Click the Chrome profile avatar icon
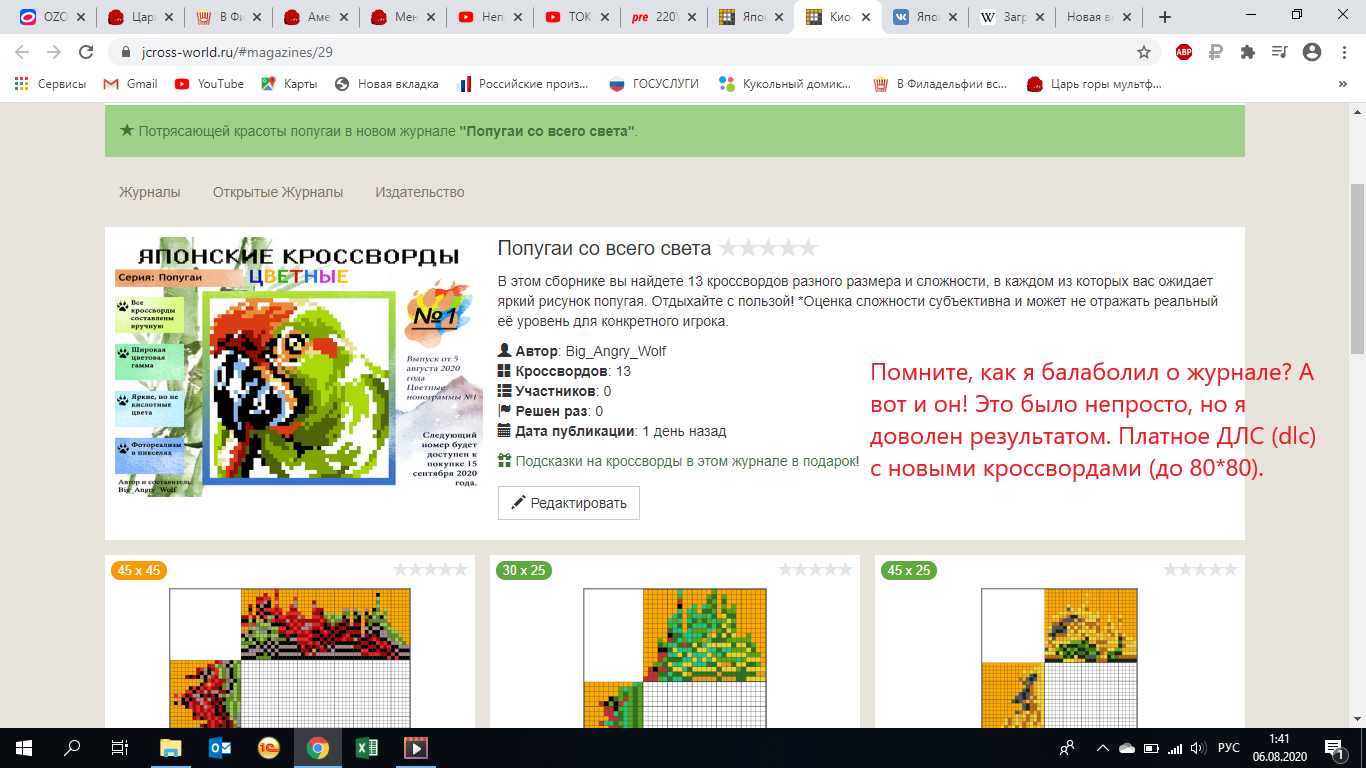Screen dimensions: 1366x768 (1312, 52)
